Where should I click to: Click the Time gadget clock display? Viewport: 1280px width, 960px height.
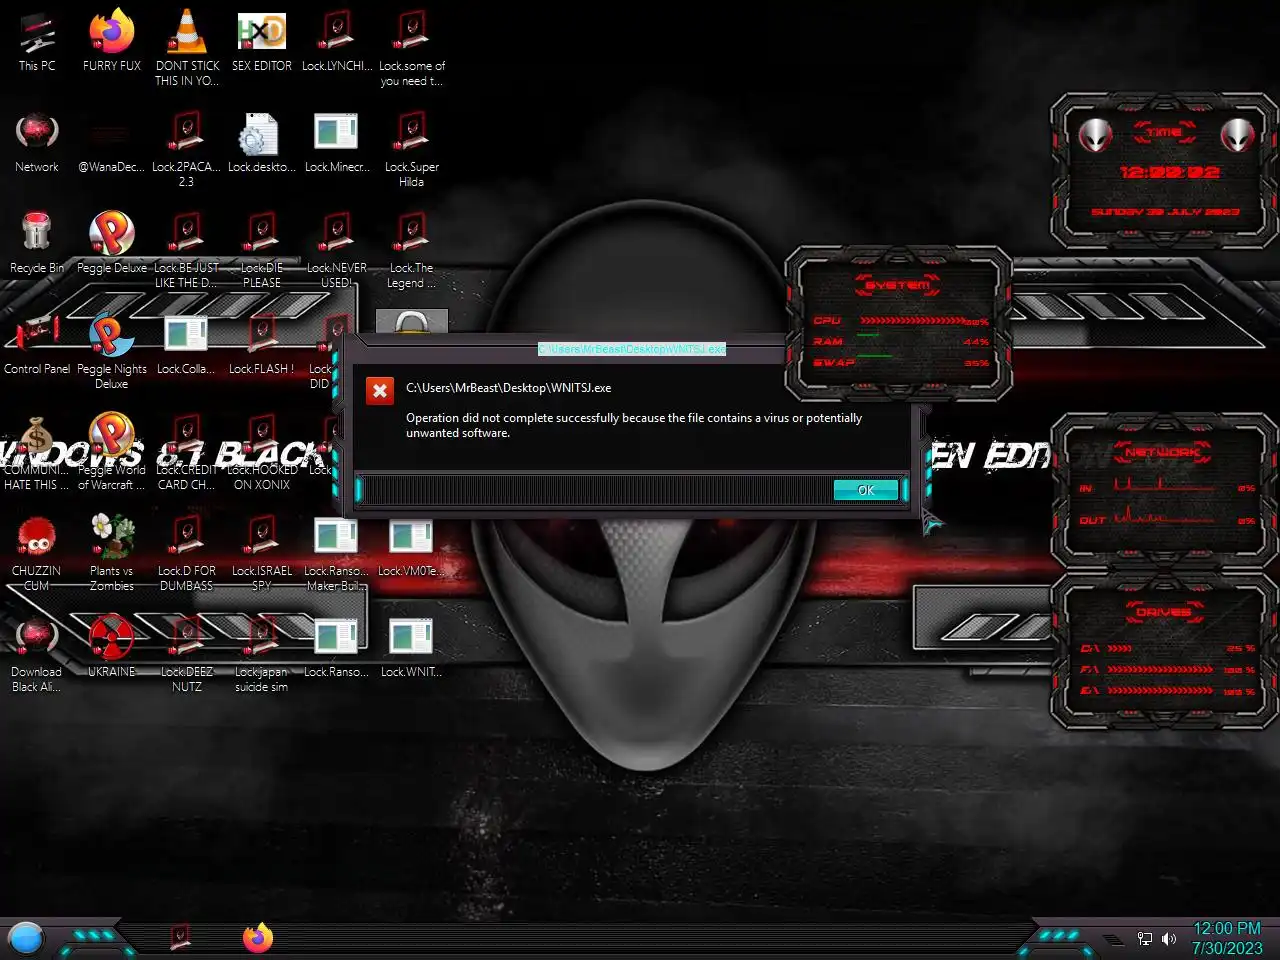1169,172
